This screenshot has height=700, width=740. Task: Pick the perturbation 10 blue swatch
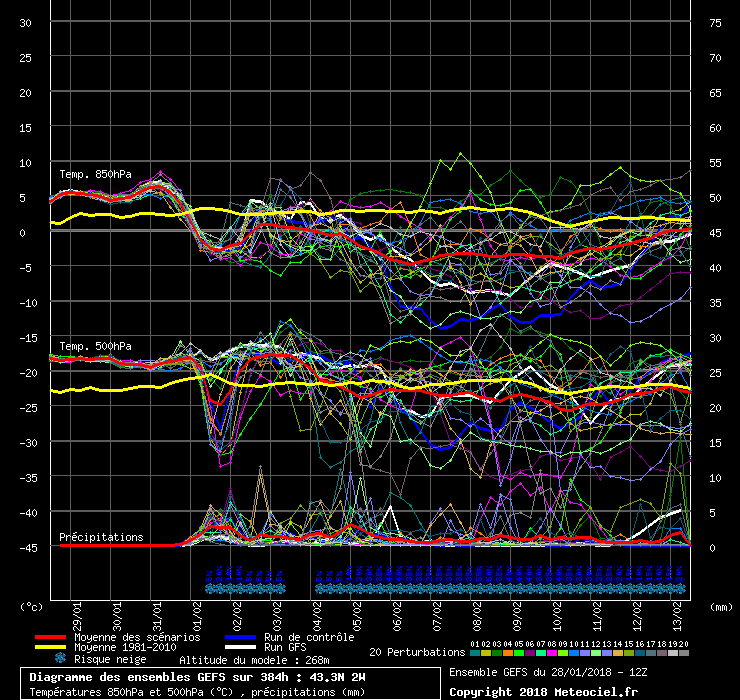(x=574, y=653)
